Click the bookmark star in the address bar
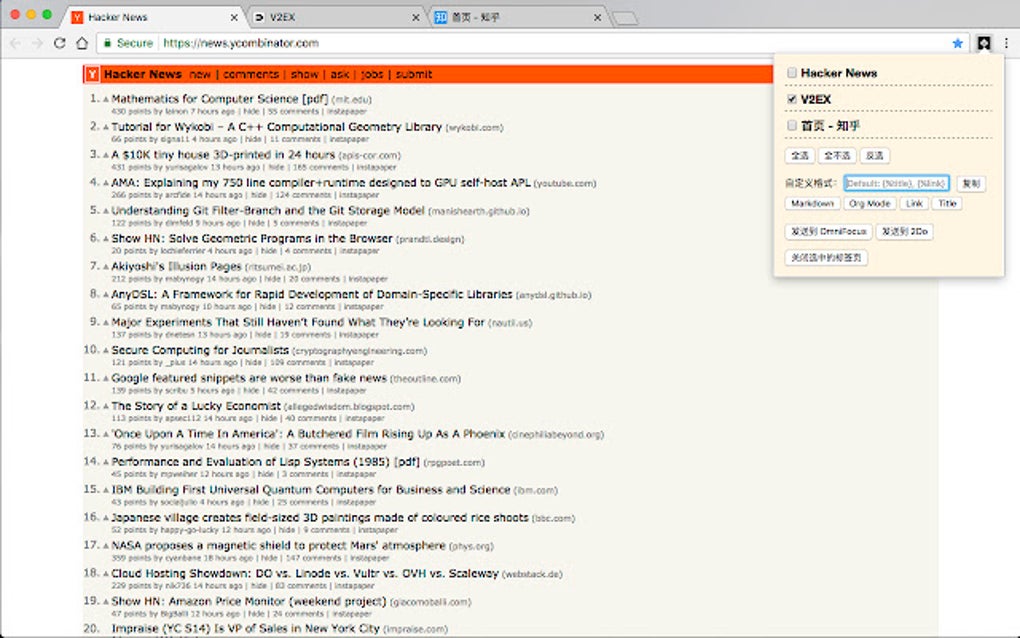Viewport: 1020px width, 638px height. click(x=957, y=44)
